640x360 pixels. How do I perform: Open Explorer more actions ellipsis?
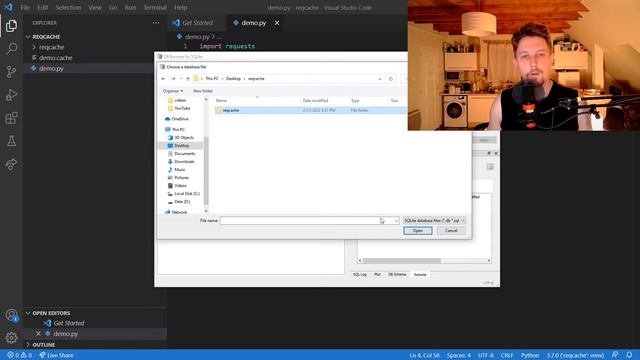(x=156, y=23)
